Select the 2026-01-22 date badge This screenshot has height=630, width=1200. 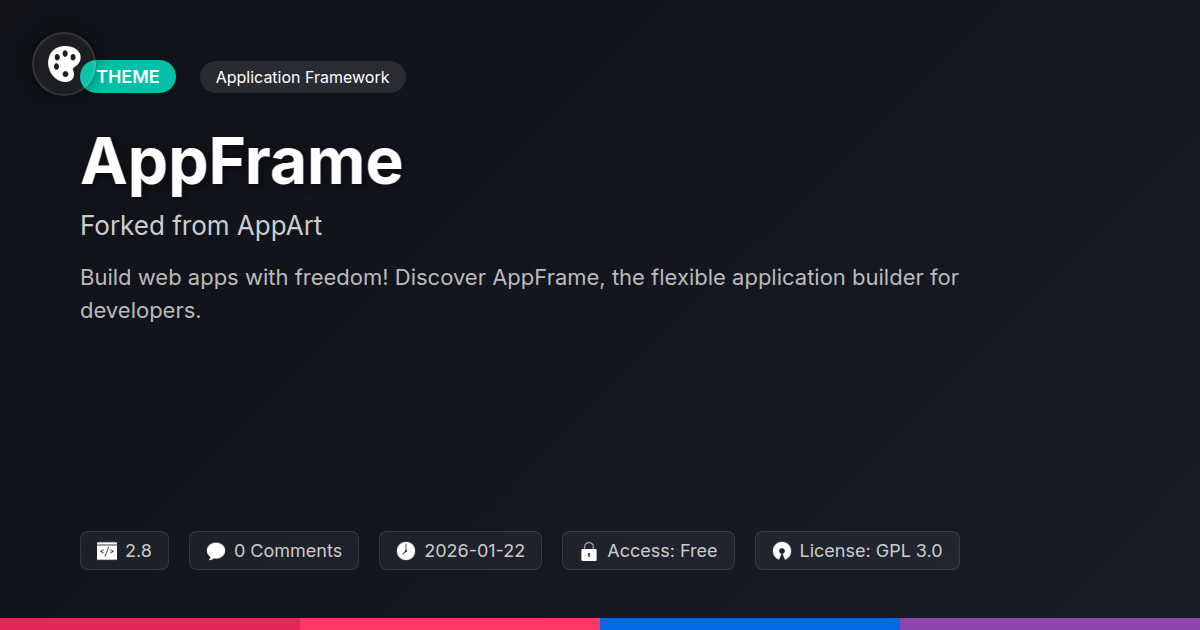click(460, 551)
